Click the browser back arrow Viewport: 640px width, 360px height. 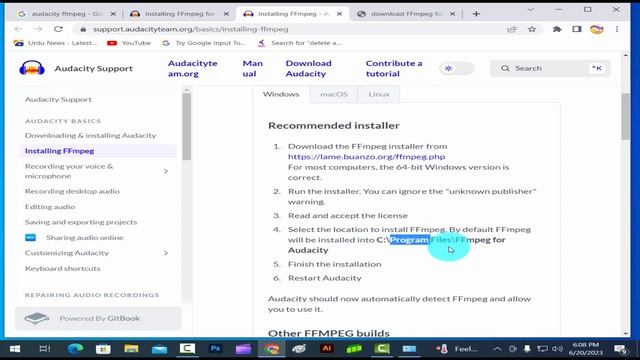coord(18,29)
